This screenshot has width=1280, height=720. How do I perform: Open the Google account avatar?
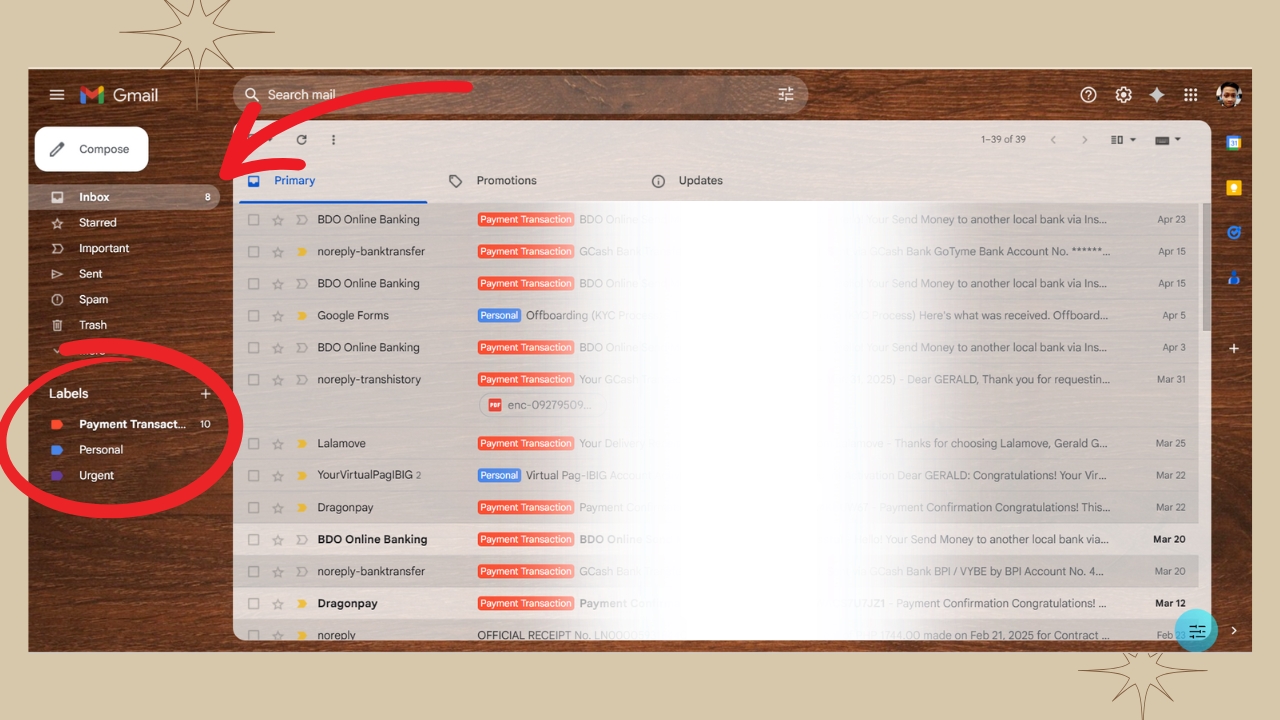coord(1229,95)
